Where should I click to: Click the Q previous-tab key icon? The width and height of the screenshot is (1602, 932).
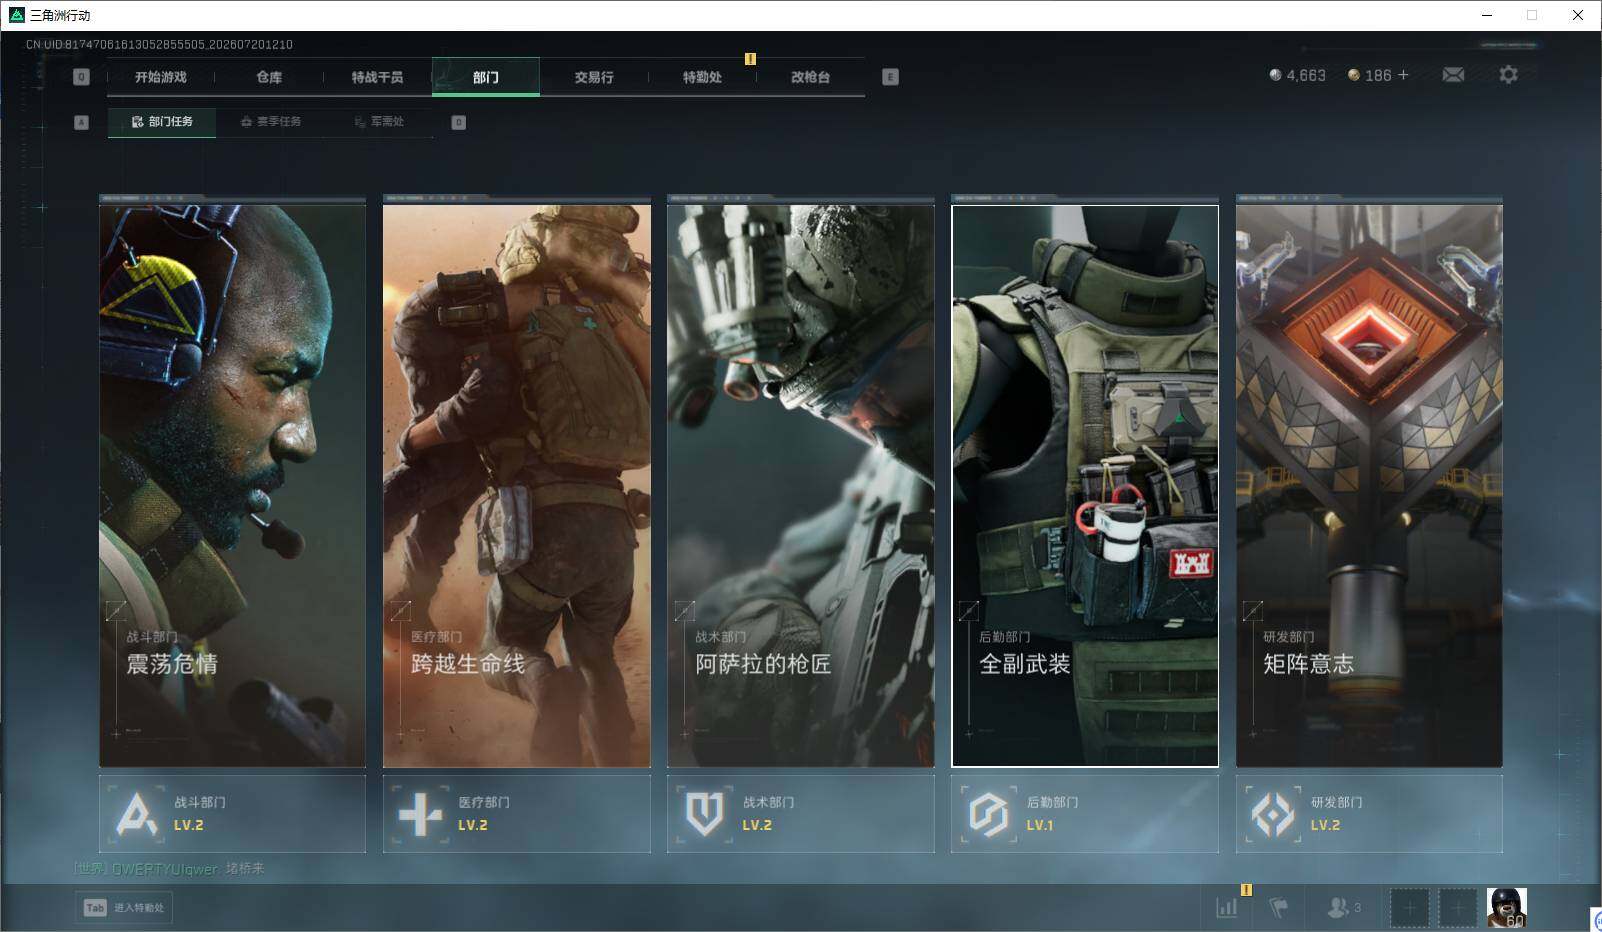(x=82, y=77)
